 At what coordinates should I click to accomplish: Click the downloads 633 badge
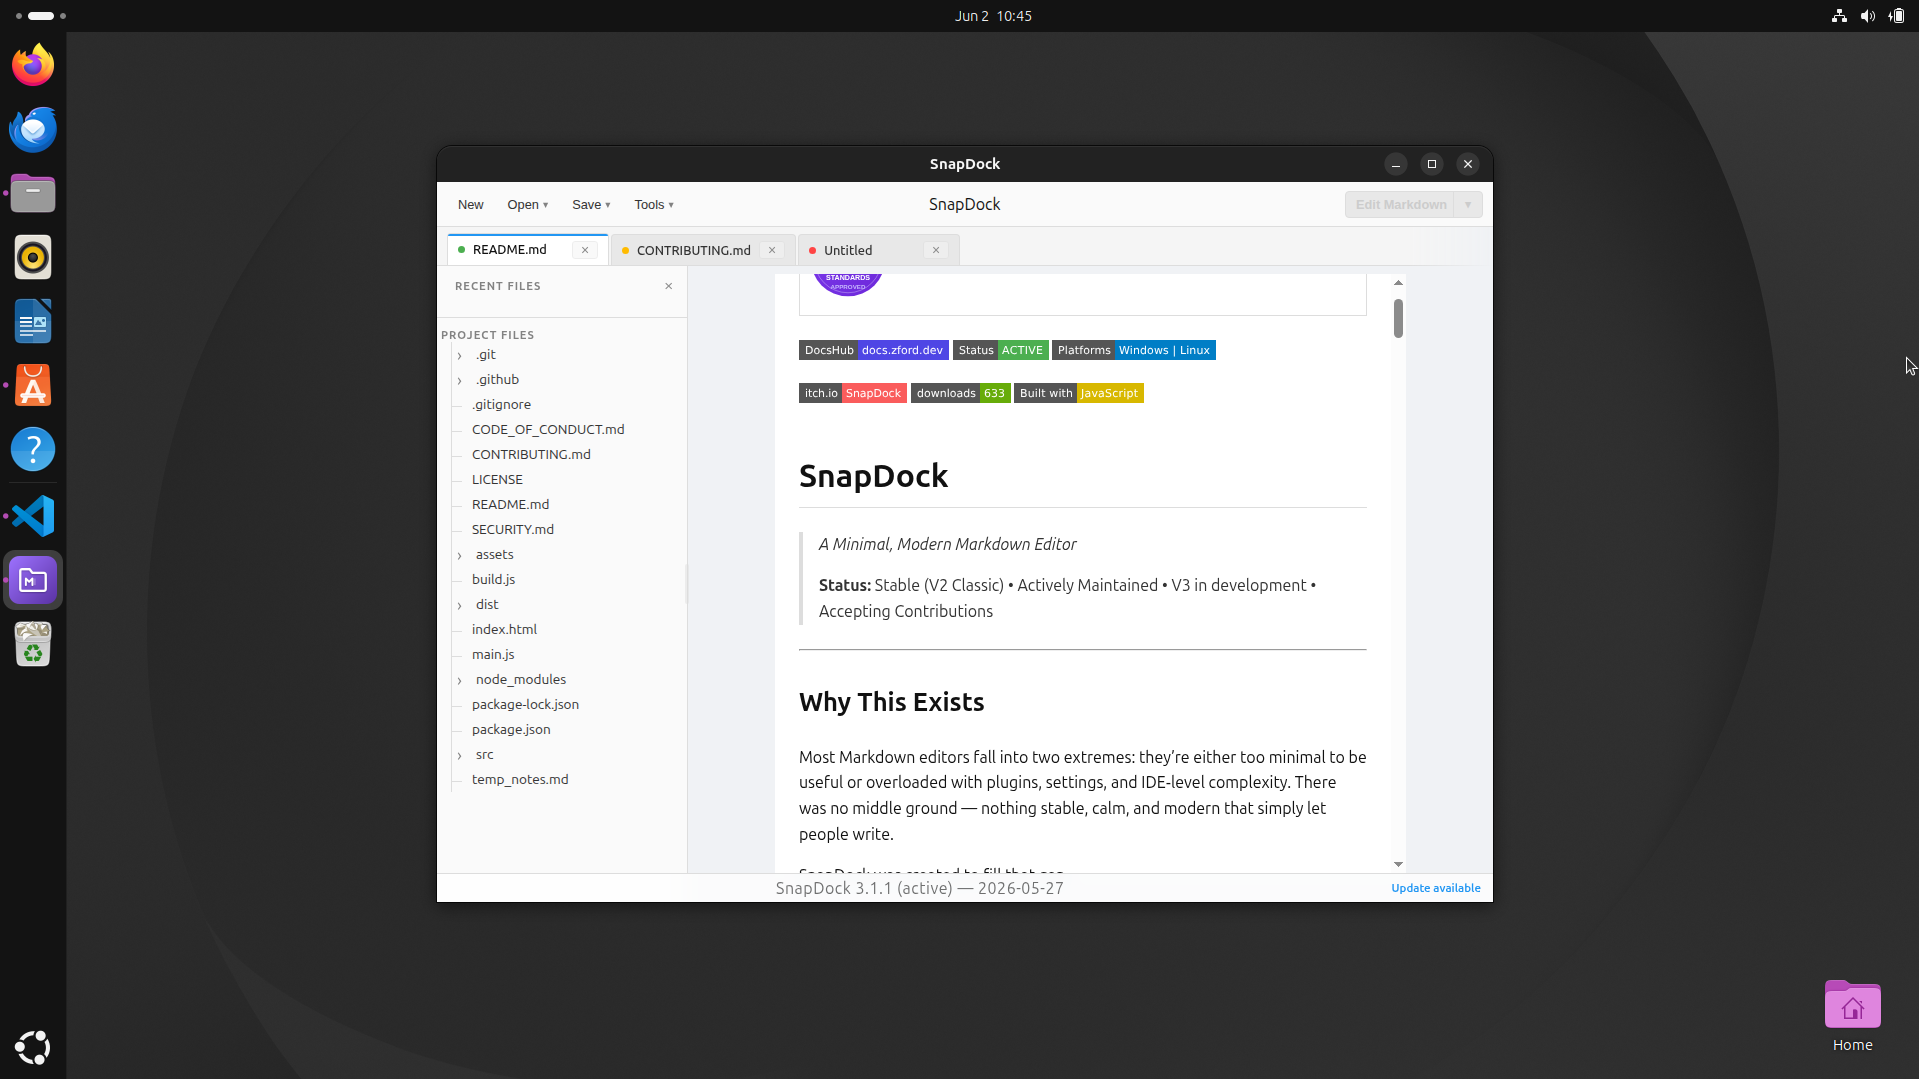[960, 393]
